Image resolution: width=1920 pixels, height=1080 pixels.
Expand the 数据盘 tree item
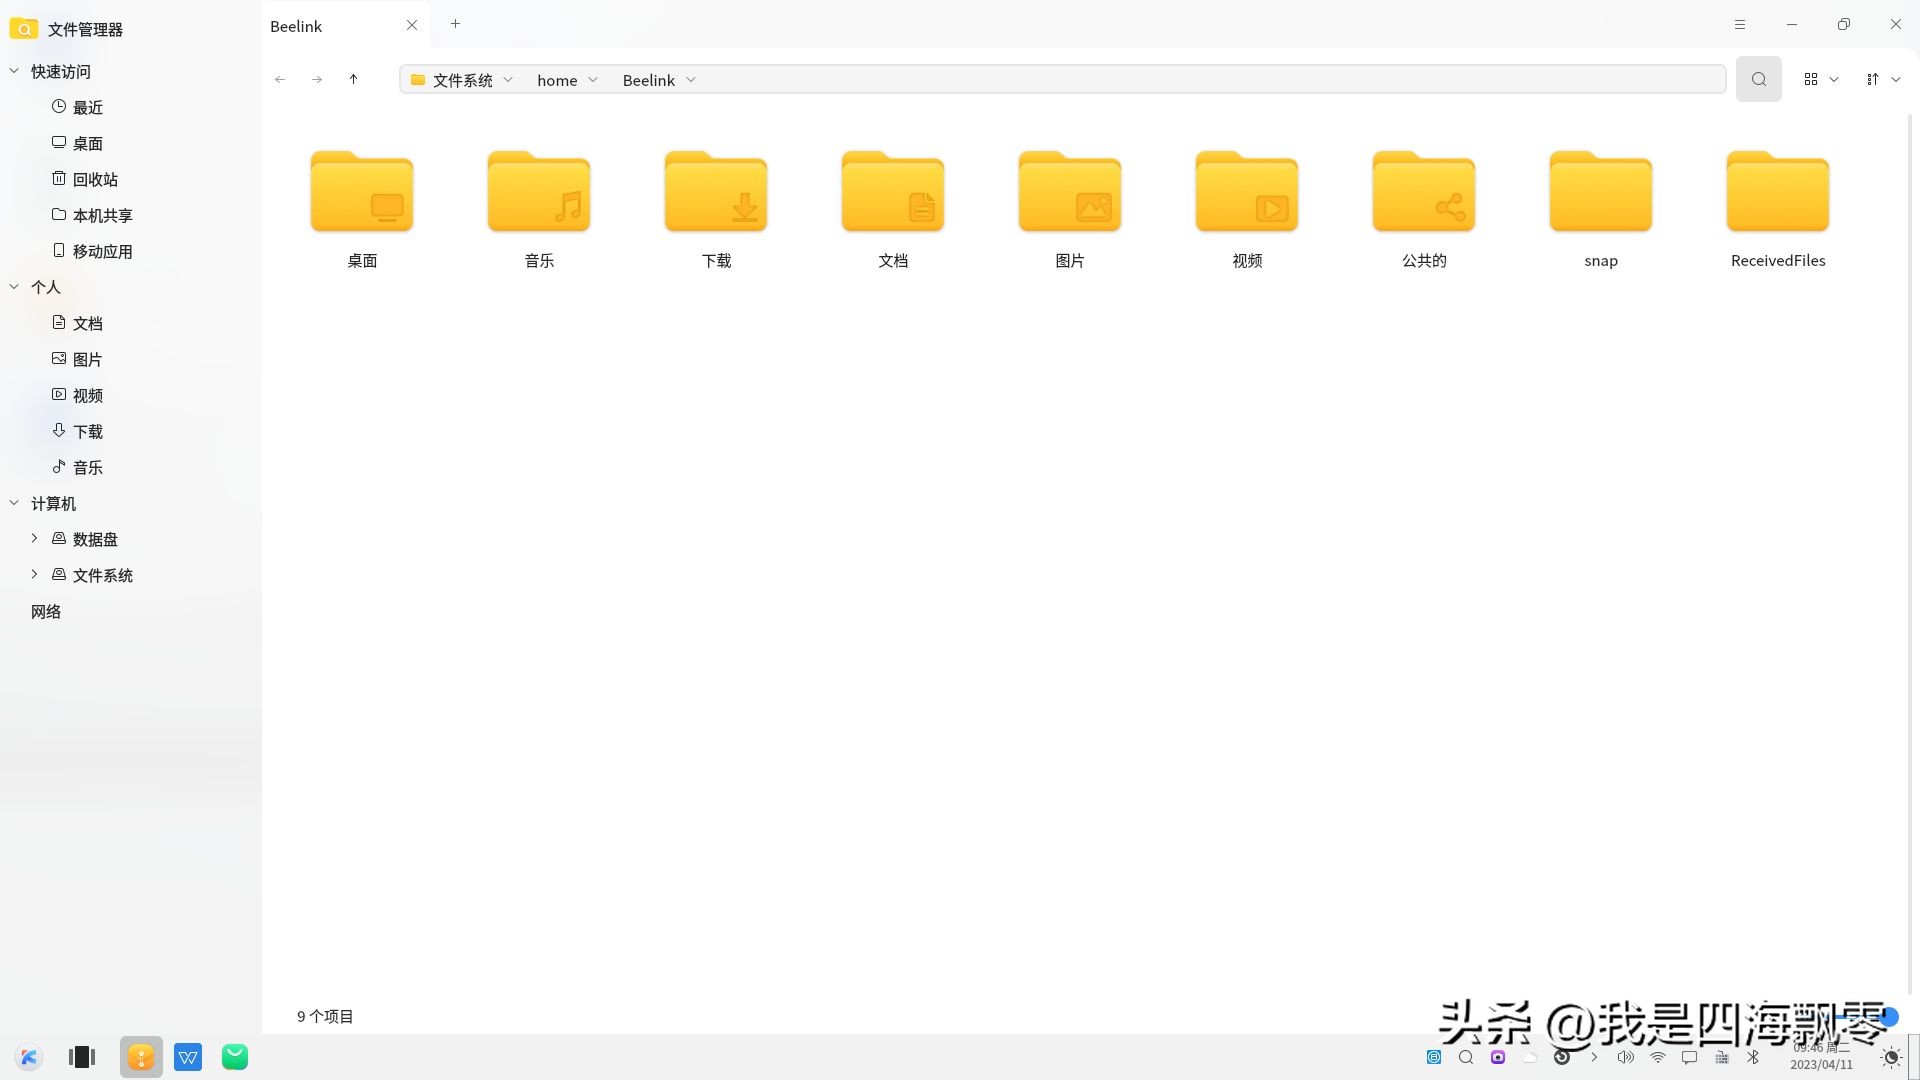[x=34, y=538]
